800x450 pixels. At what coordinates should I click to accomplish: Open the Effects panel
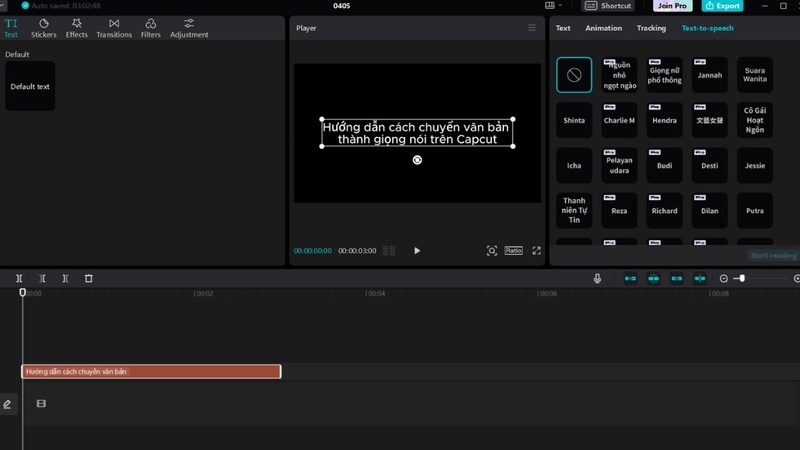[x=77, y=28]
